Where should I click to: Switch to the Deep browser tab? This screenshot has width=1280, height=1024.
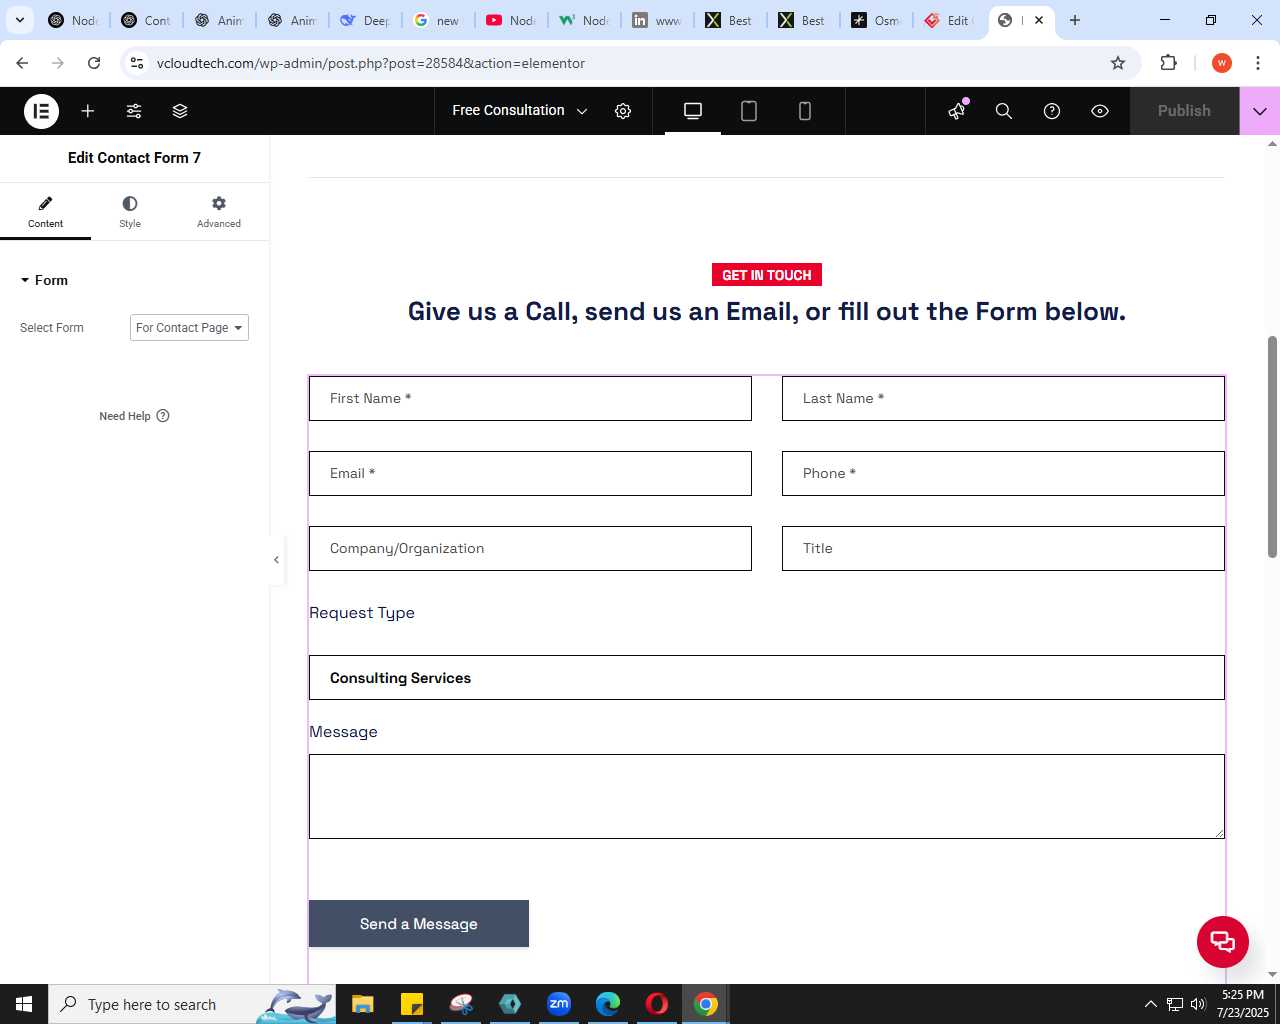[x=365, y=20]
